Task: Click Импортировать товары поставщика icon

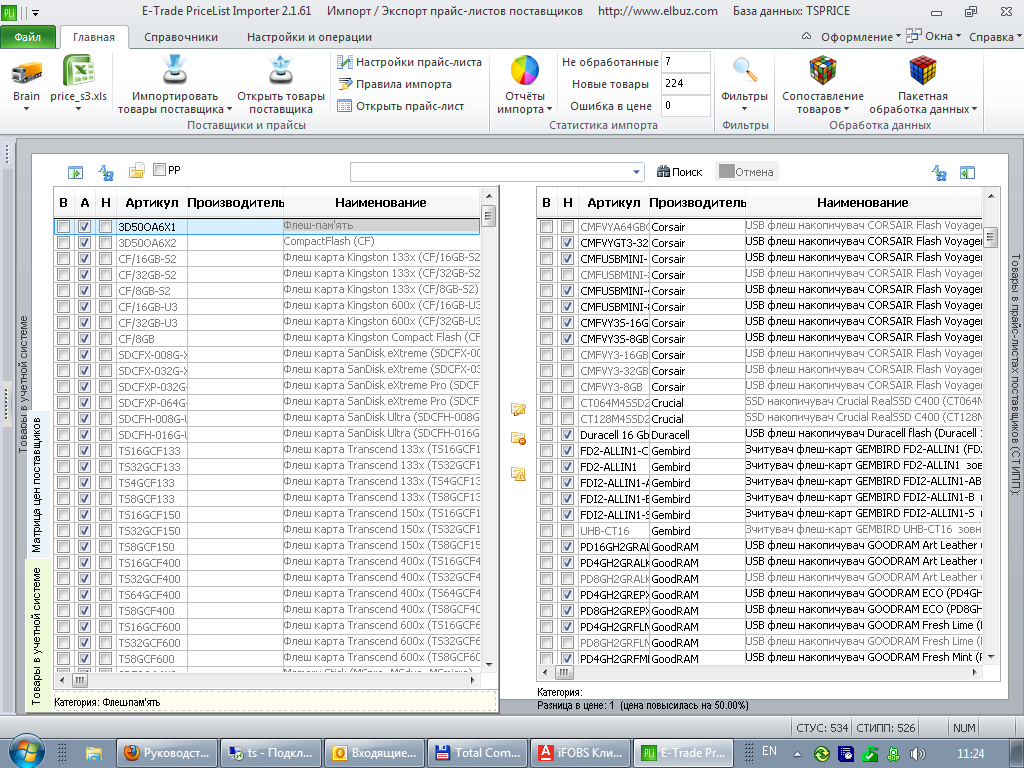Action: pyautogui.click(x=175, y=71)
